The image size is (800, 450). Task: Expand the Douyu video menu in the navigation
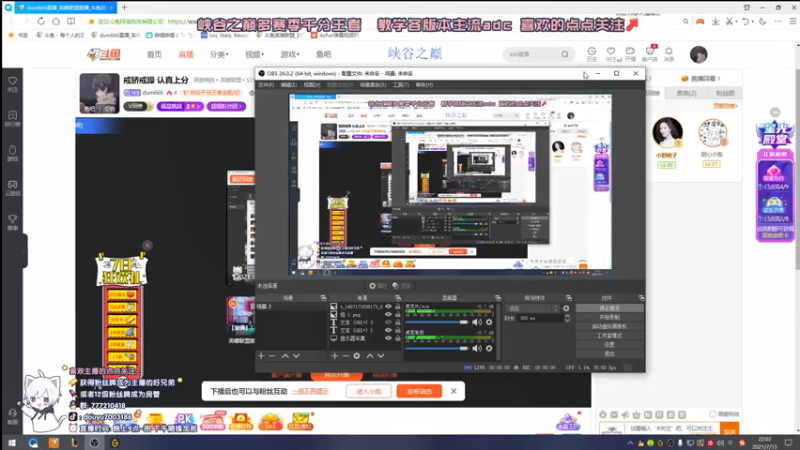pyautogui.click(x=254, y=54)
